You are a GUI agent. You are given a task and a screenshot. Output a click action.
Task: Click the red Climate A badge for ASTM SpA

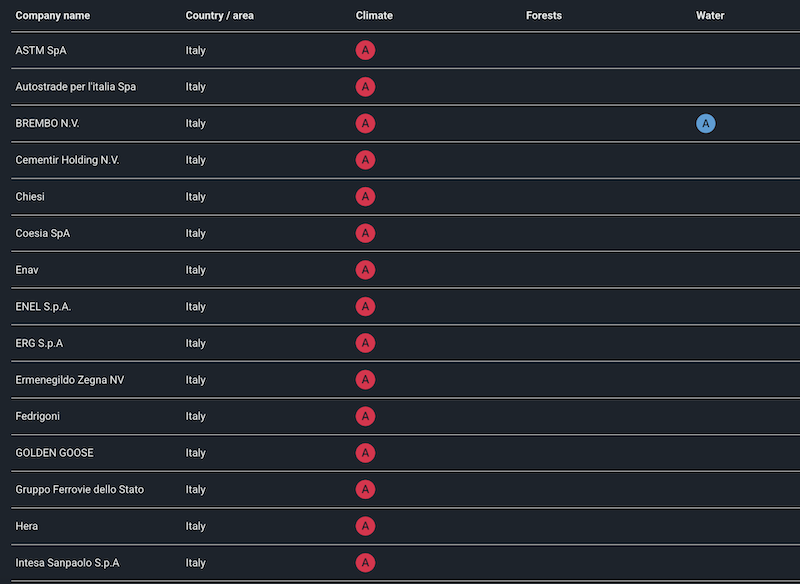(365, 50)
